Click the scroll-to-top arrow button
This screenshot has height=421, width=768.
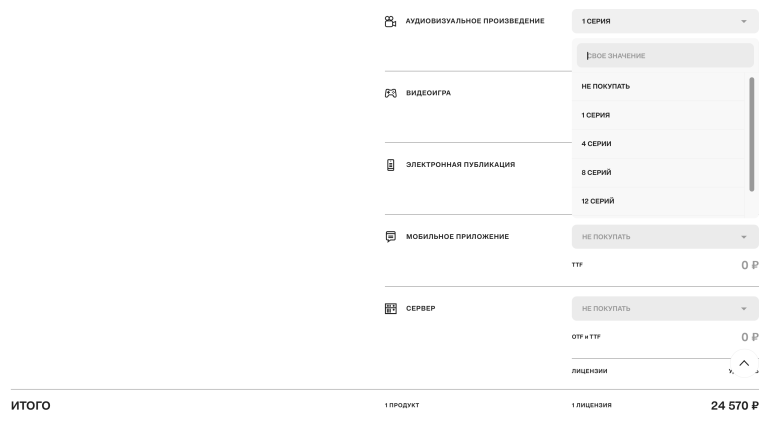744,363
